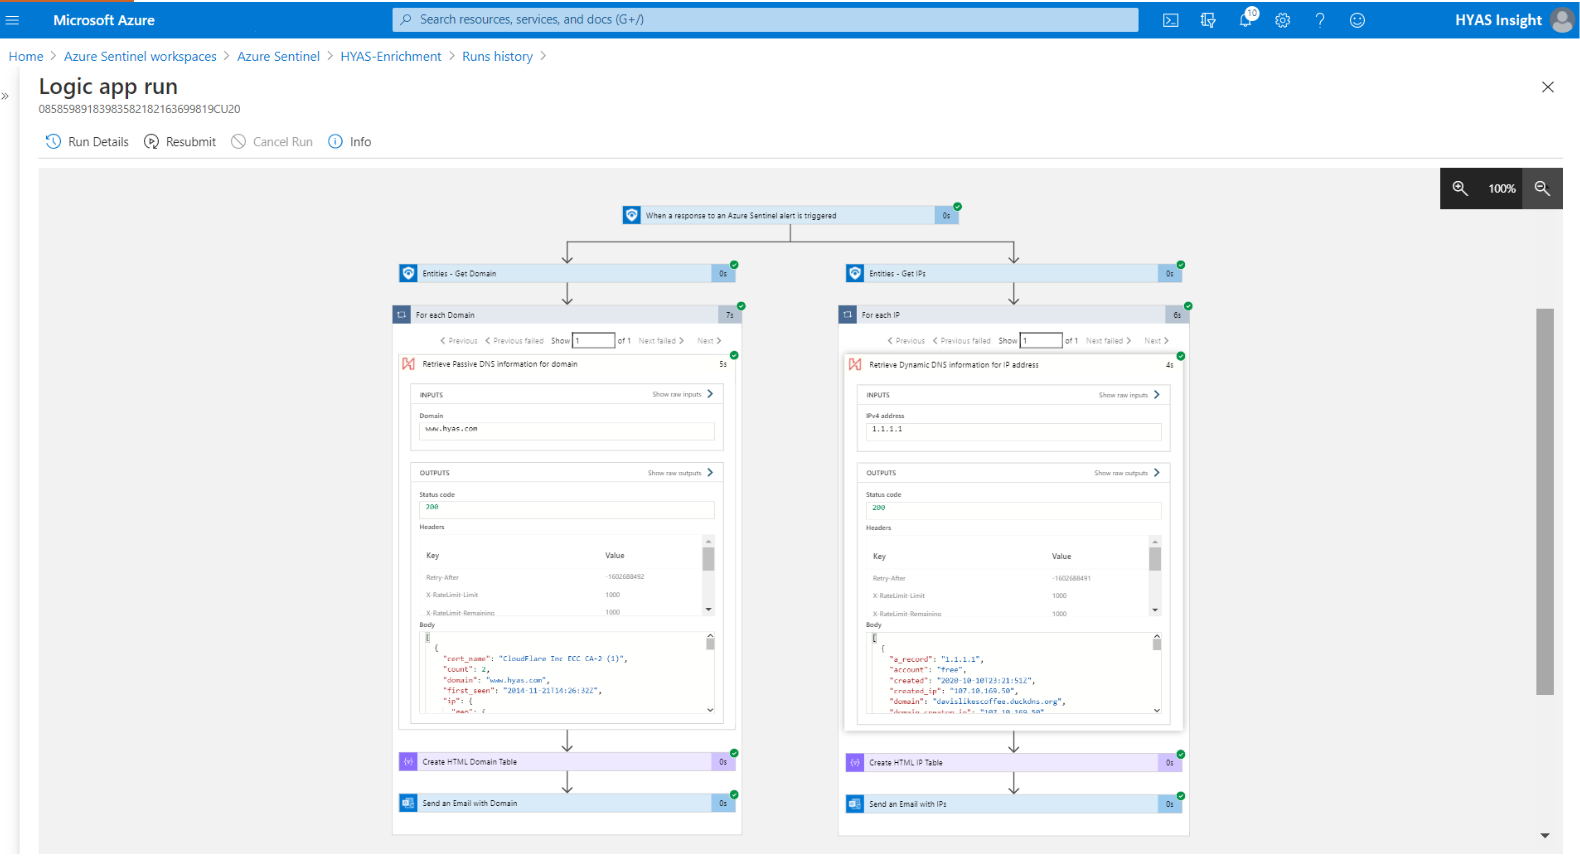Click the 100% zoom level label
This screenshot has width=1580, height=867.
pos(1502,189)
